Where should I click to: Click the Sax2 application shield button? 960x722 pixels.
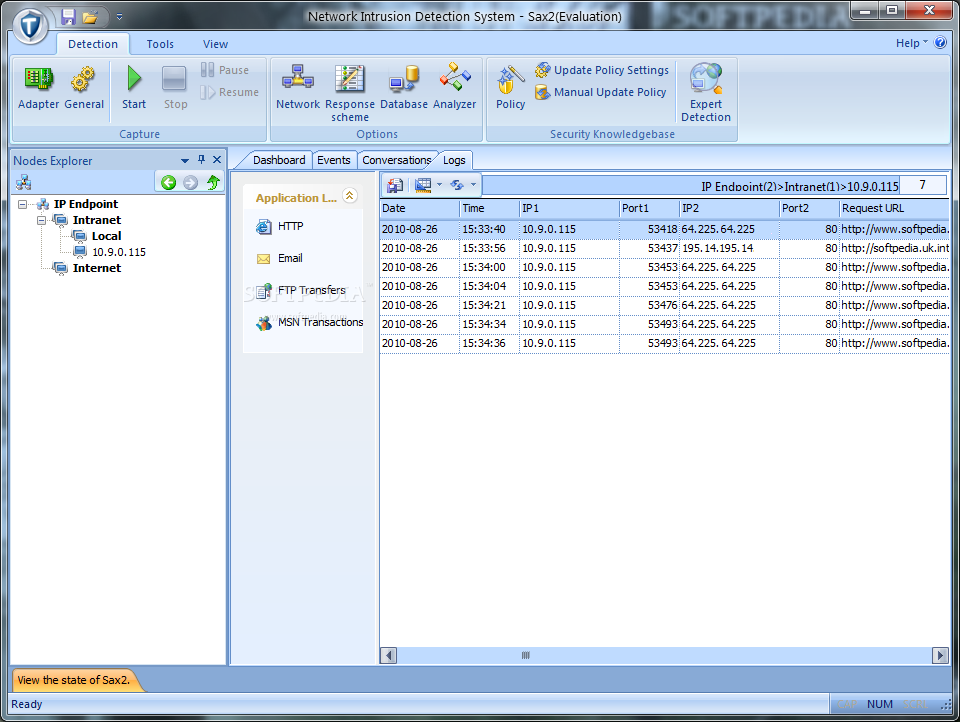pyautogui.click(x=30, y=26)
